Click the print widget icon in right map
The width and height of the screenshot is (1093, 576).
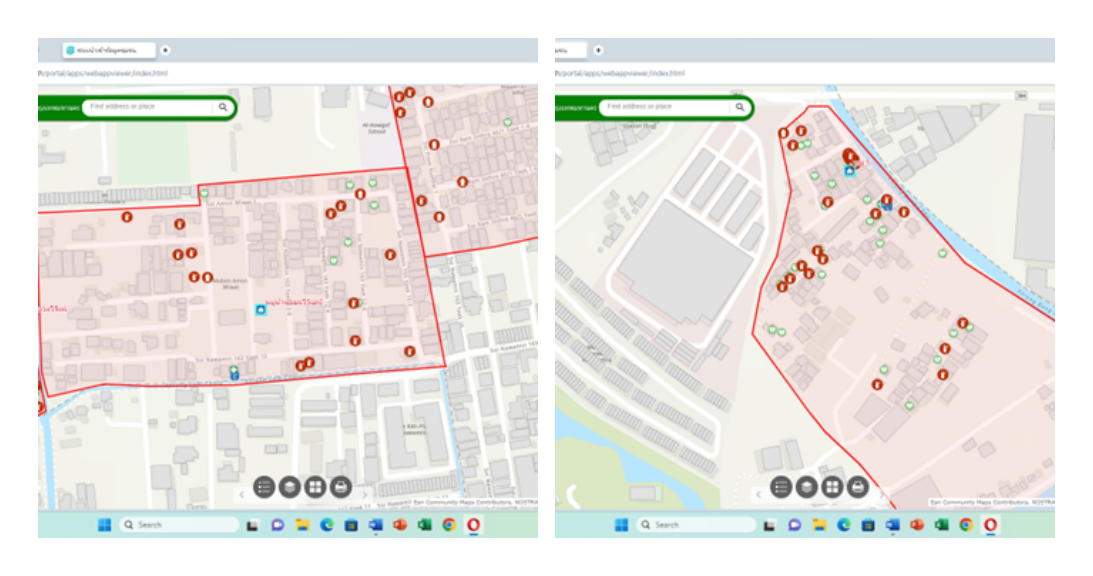coord(857,486)
